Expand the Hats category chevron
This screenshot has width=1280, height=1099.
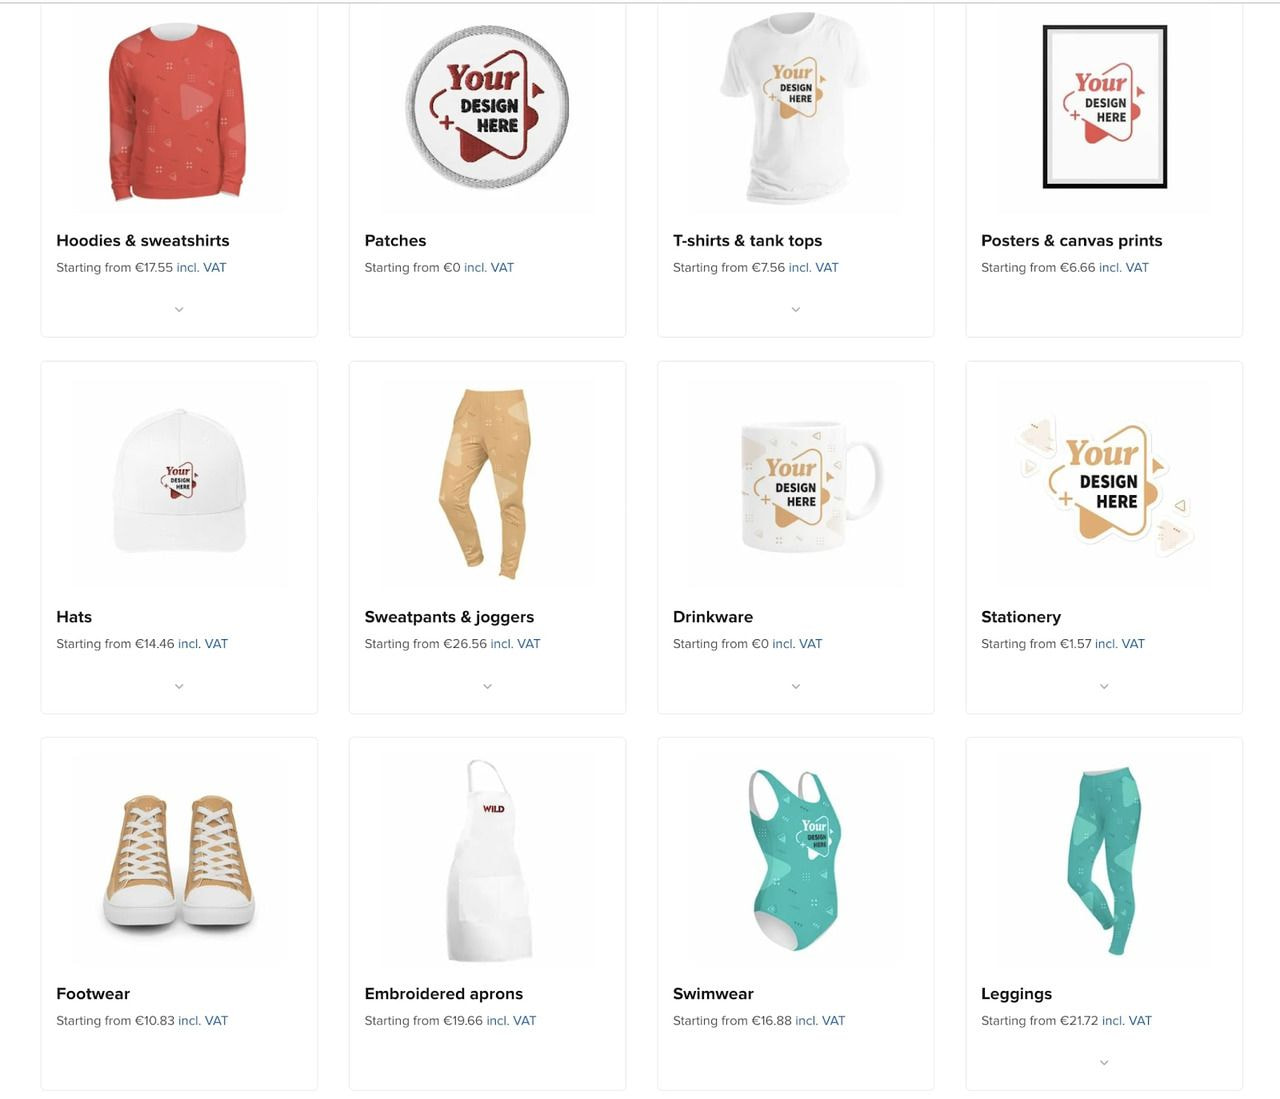(179, 687)
